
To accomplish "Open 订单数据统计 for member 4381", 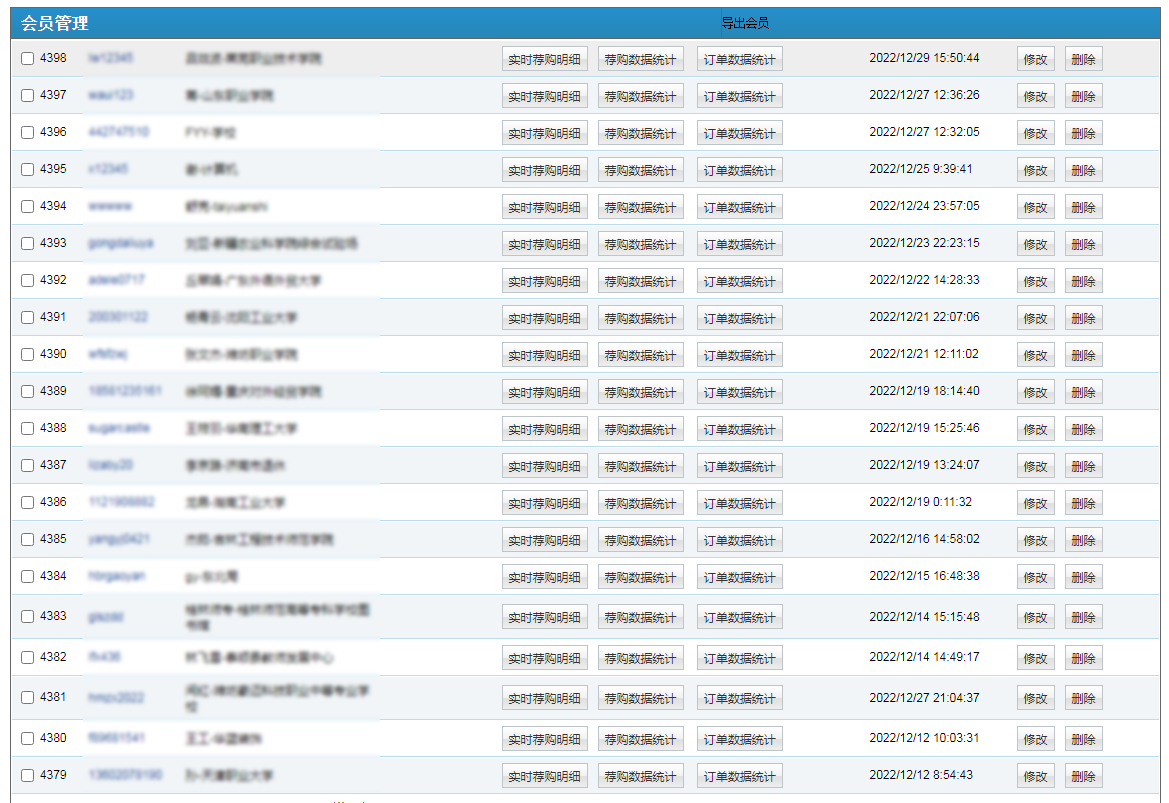I will 739,698.
